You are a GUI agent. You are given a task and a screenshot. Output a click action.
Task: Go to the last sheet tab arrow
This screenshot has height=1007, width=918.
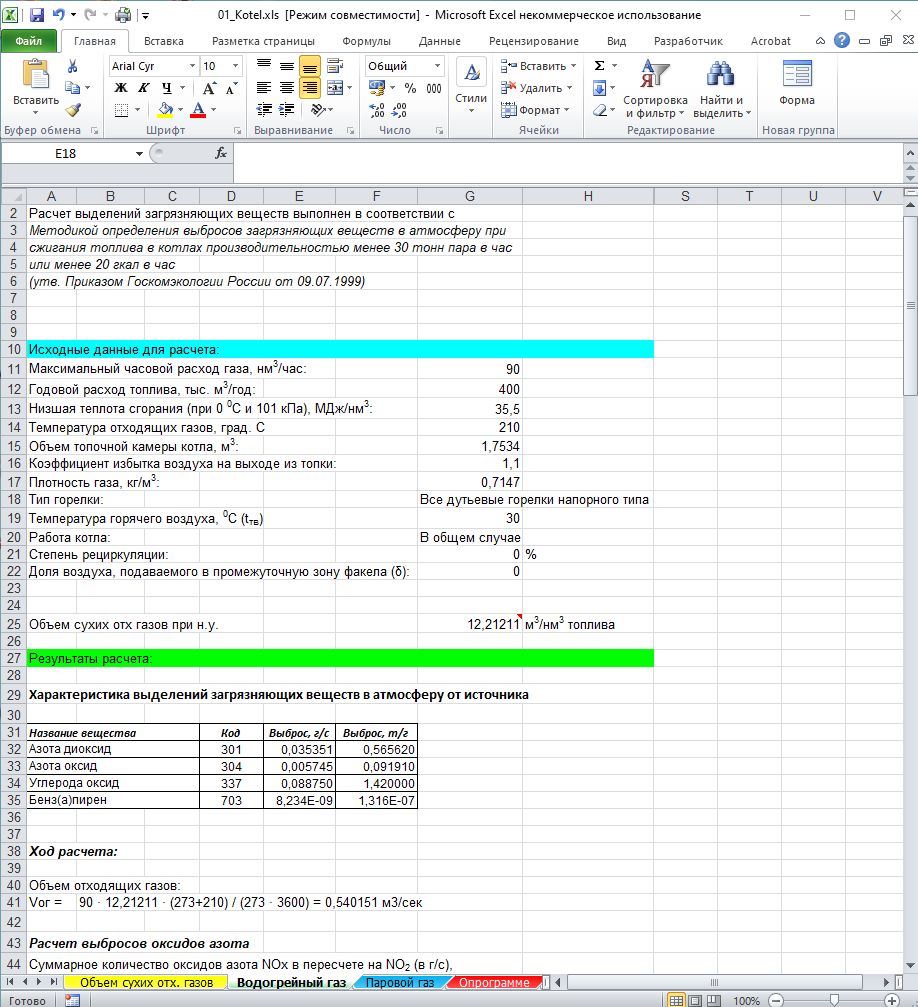point(54,982)
